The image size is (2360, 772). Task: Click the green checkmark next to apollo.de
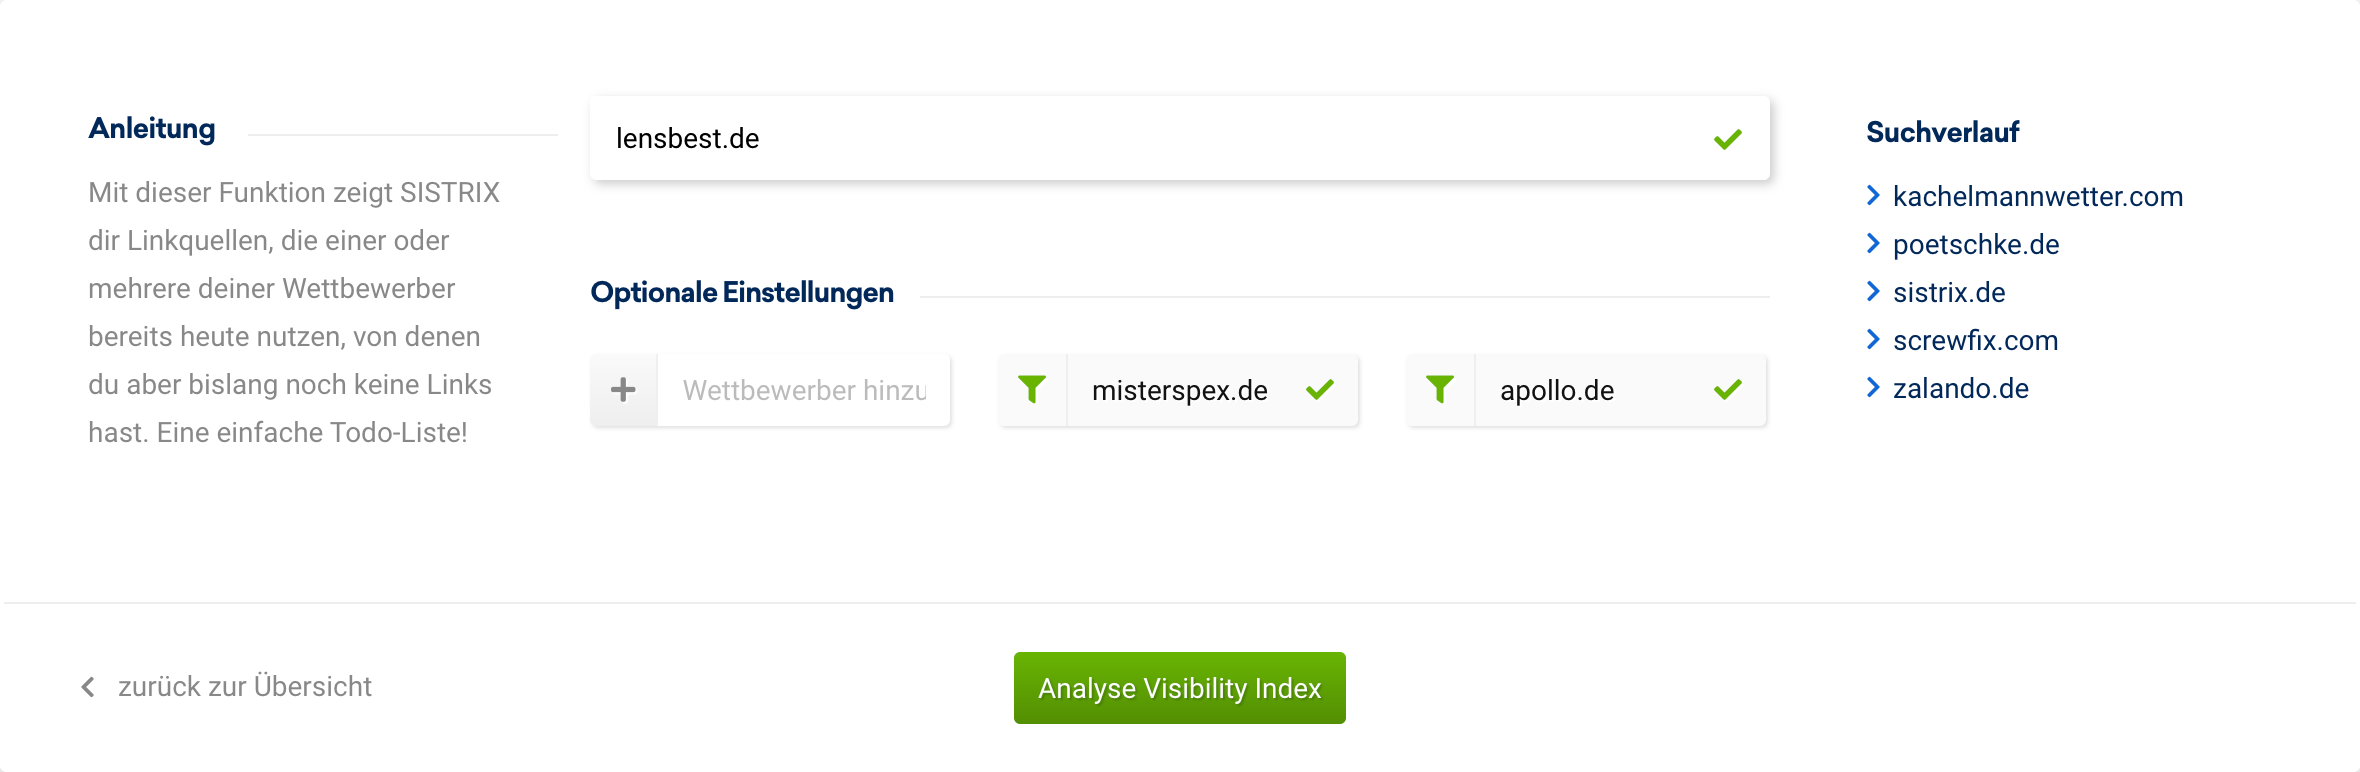pyautogui.click(x=1727, y=390)
